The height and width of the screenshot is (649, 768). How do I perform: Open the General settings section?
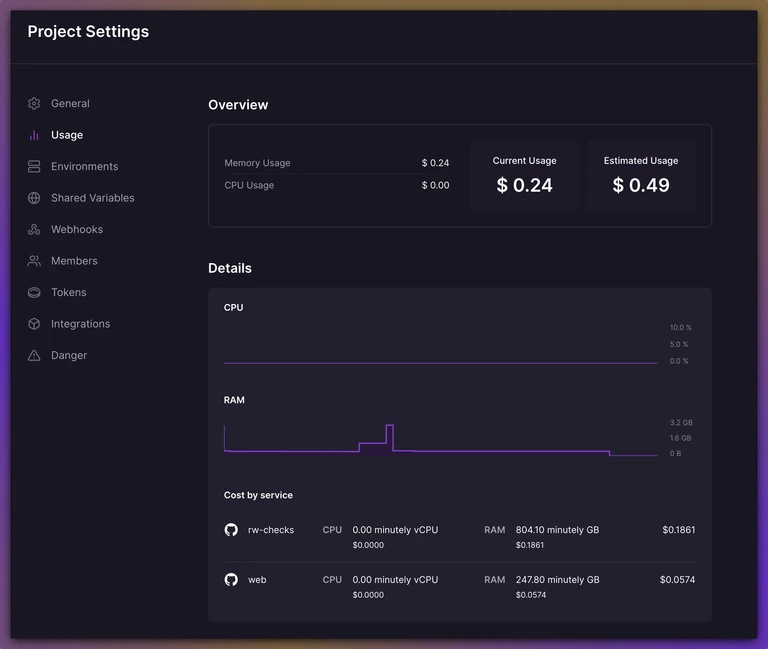(70, 103)
